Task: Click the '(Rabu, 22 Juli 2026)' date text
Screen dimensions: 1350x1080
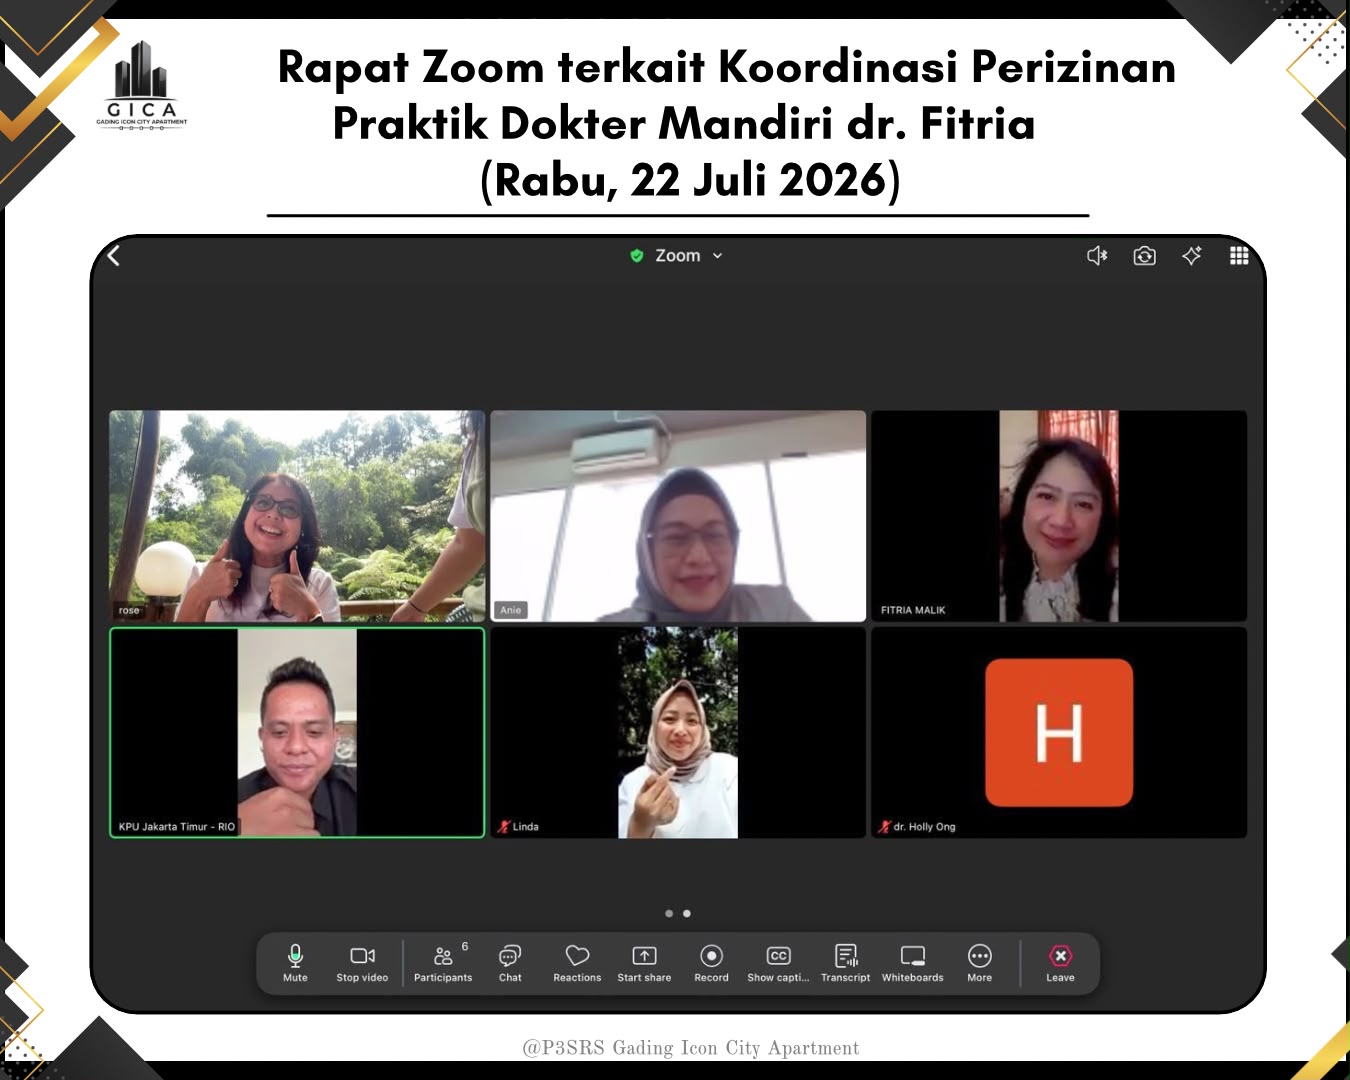Action: (x=690, y=180)
